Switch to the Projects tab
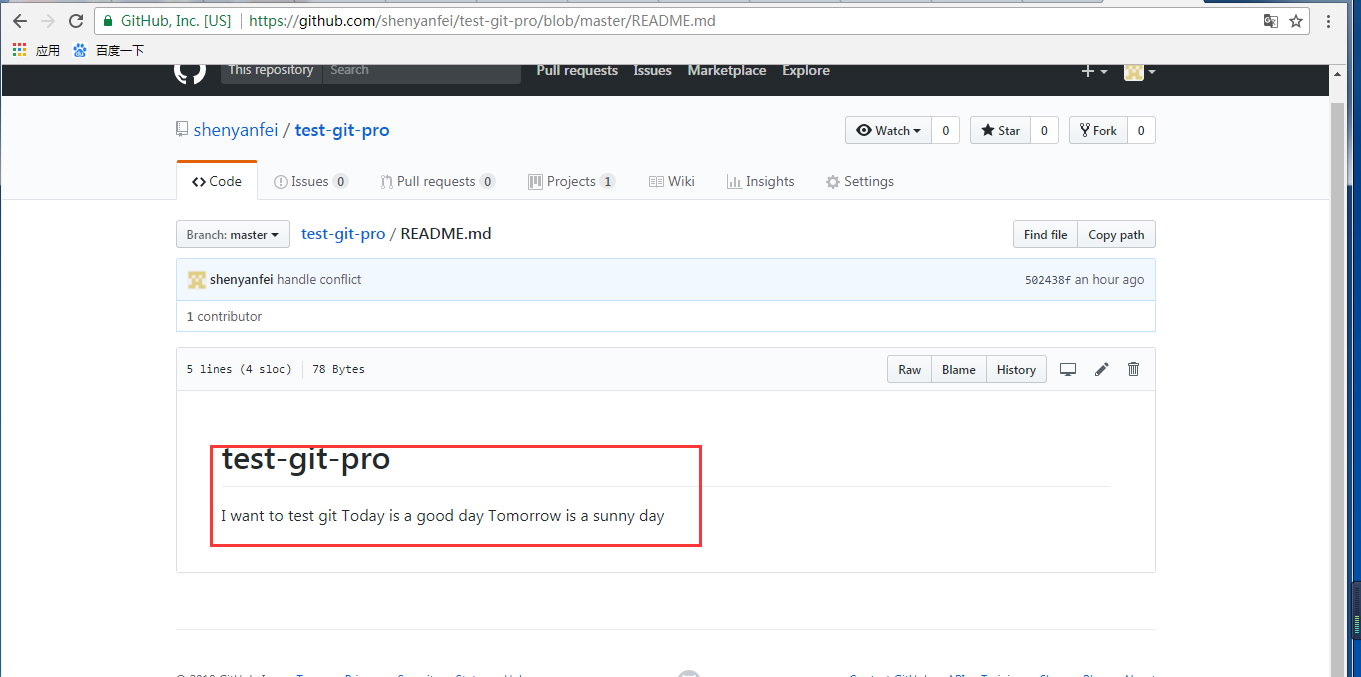The height and width of the screenshot is (677, 1361). click(572, 181)
